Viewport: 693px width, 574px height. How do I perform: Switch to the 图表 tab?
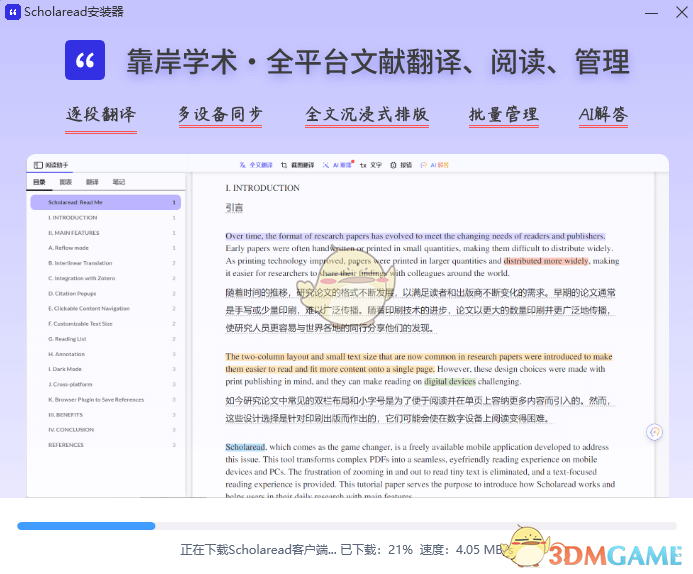65,182
